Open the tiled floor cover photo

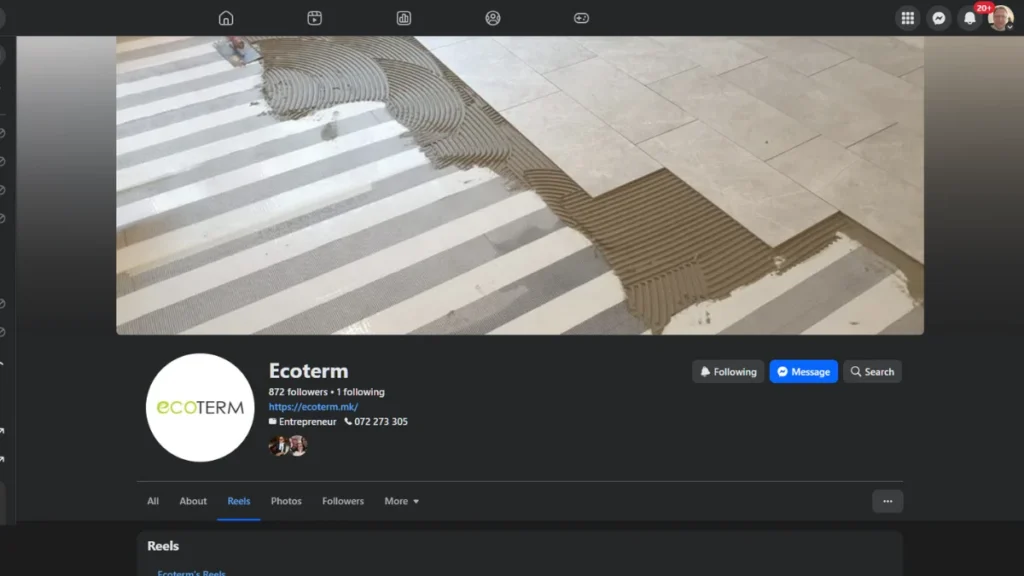pyautogui.click(x=520, y=185)
